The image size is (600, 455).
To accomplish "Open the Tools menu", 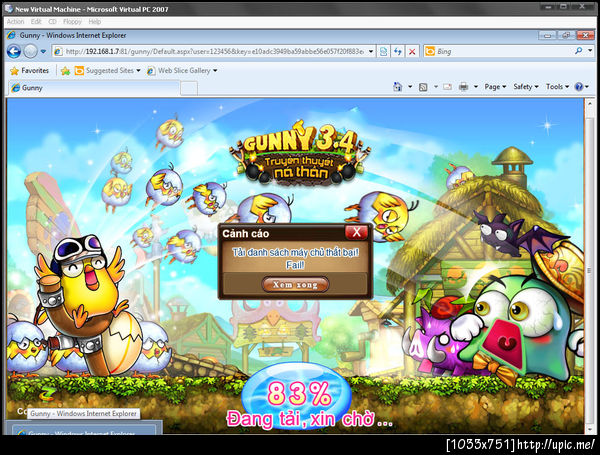I will pos(557,87).
